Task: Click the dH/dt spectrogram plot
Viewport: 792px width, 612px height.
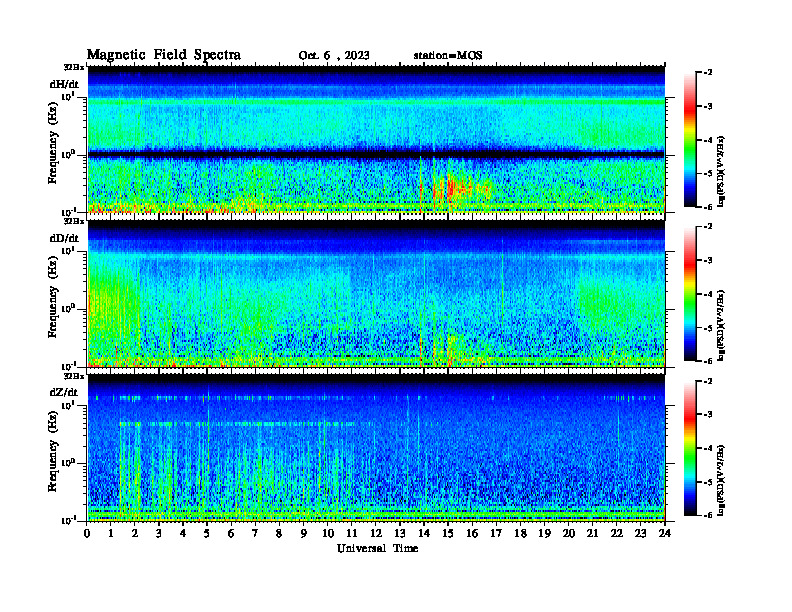Action: click(x=376, y=139)
